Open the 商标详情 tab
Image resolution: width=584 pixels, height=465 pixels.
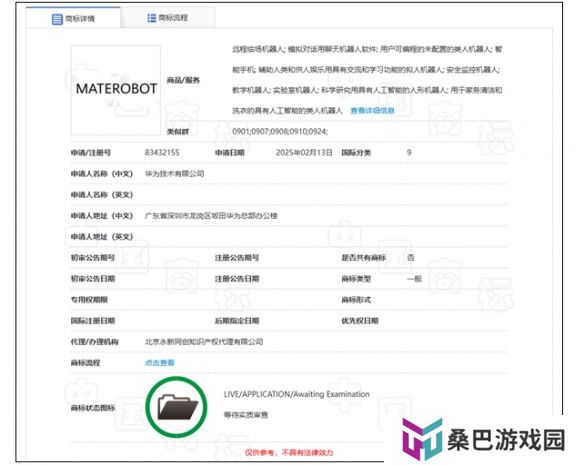(73, 18)
